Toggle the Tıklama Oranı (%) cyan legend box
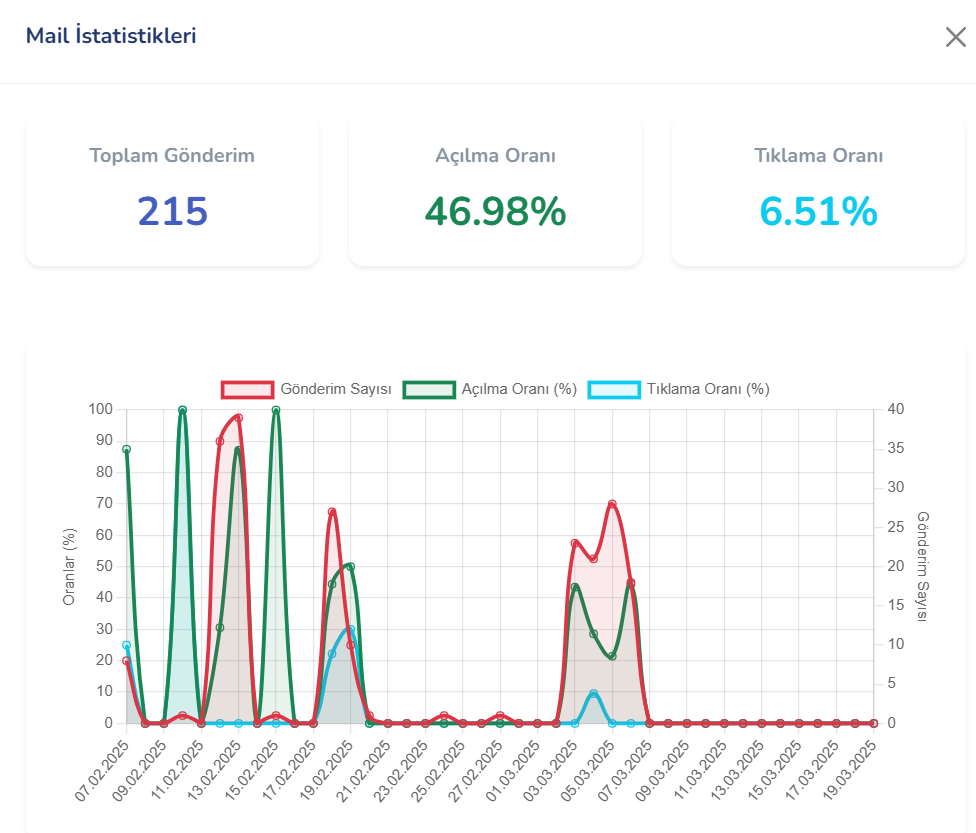This screenshot has width=976, height=833. [613, 390]
